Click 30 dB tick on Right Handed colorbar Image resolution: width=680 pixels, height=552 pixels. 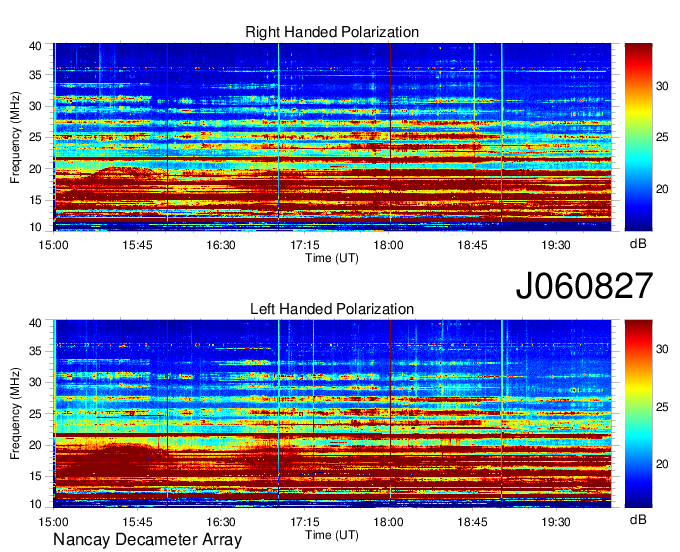pyautogui.click(x=662, y=86)
